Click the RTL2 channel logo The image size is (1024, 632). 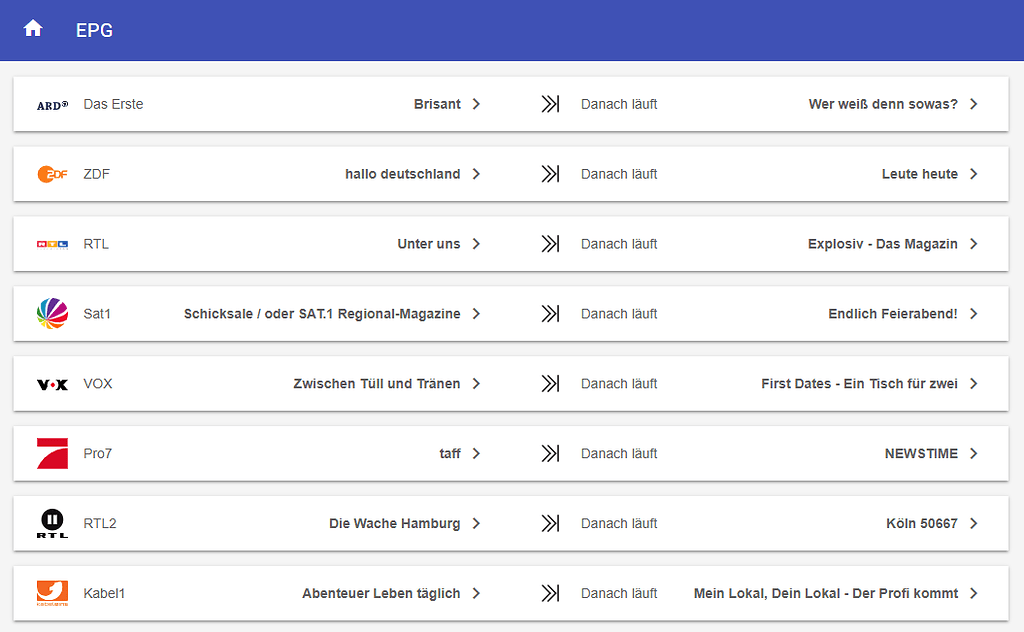[x=52, y=523]
